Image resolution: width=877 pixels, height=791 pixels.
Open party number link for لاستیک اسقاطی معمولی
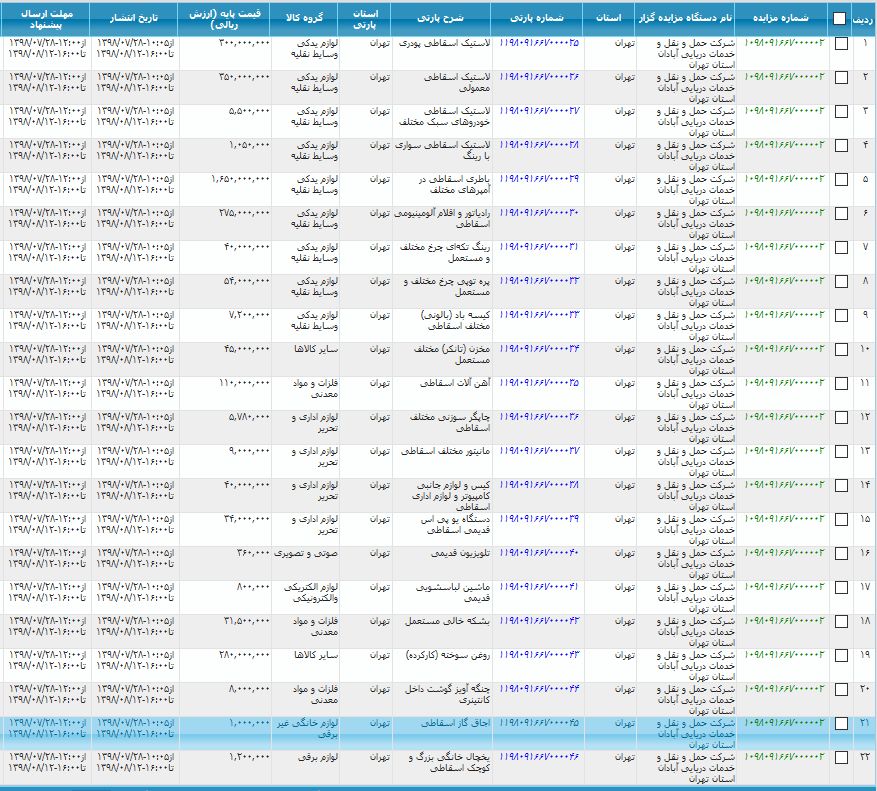click(539, 77)
